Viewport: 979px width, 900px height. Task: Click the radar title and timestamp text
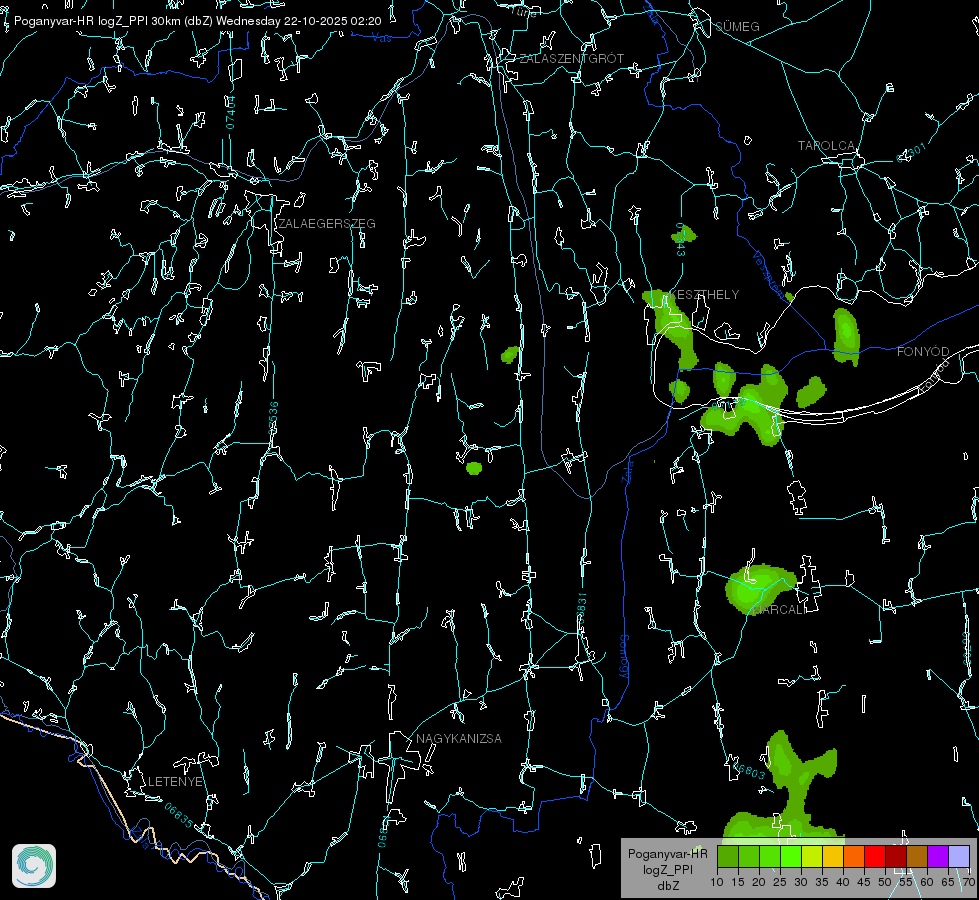(x=197, y=21)
